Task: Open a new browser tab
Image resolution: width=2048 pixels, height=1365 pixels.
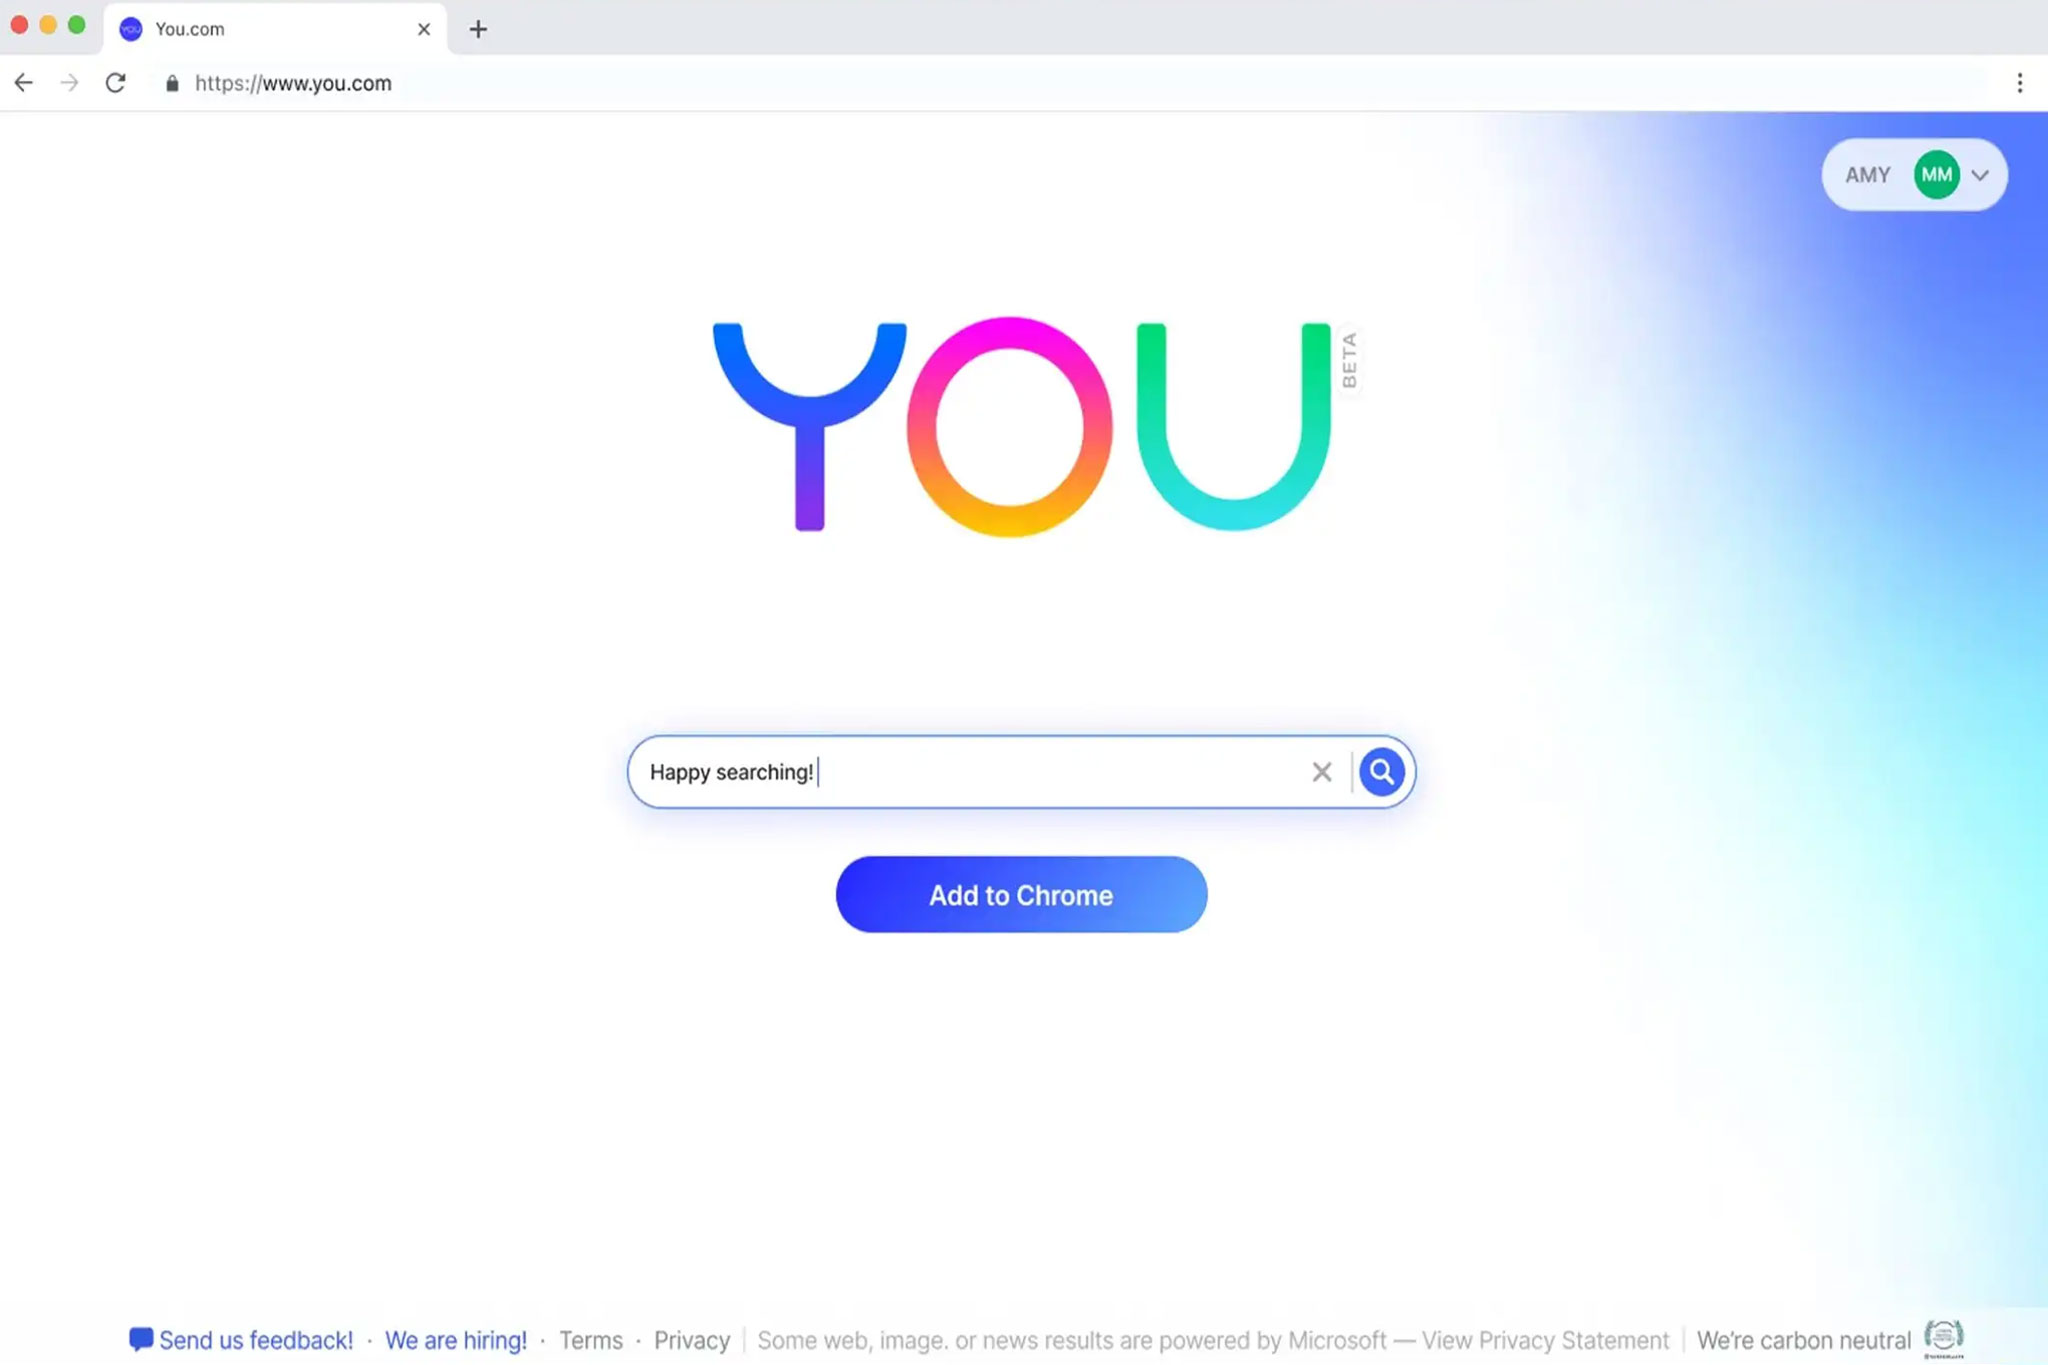Action: 478,29
